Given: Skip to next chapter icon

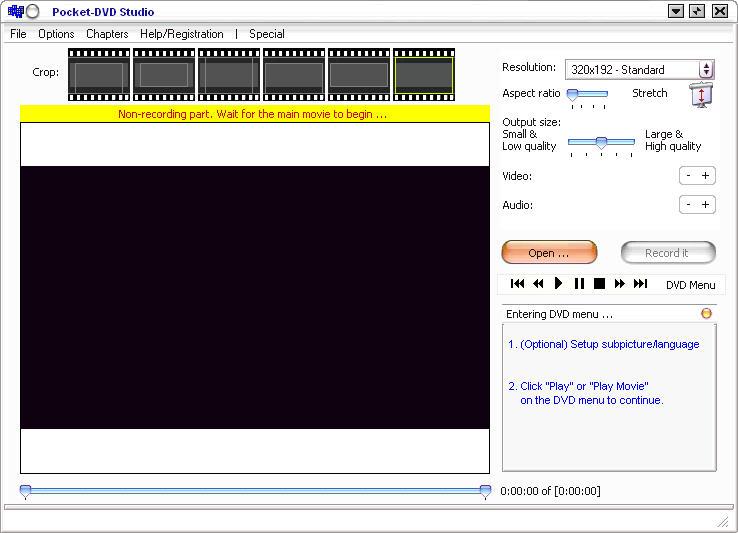Looking at the screenshot, I should (x=641, y=284).
